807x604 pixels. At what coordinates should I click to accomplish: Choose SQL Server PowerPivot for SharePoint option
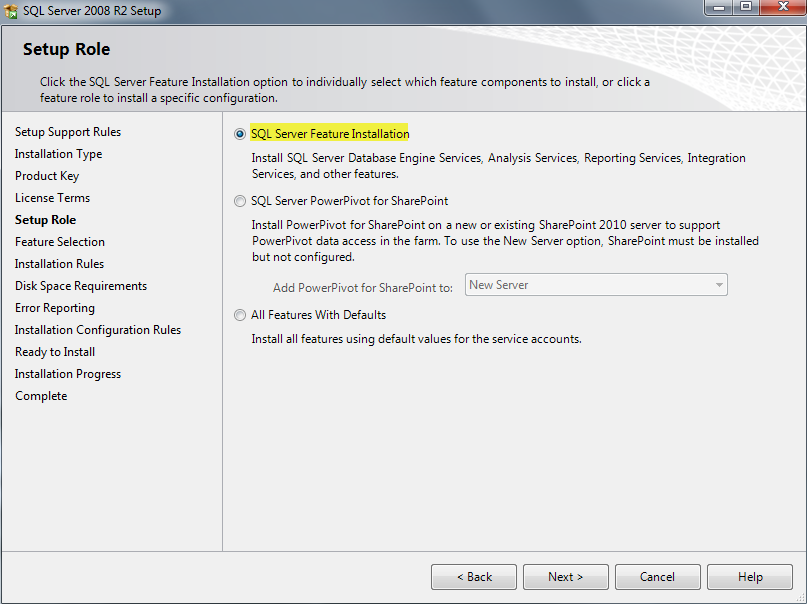[x=240, y=201]
